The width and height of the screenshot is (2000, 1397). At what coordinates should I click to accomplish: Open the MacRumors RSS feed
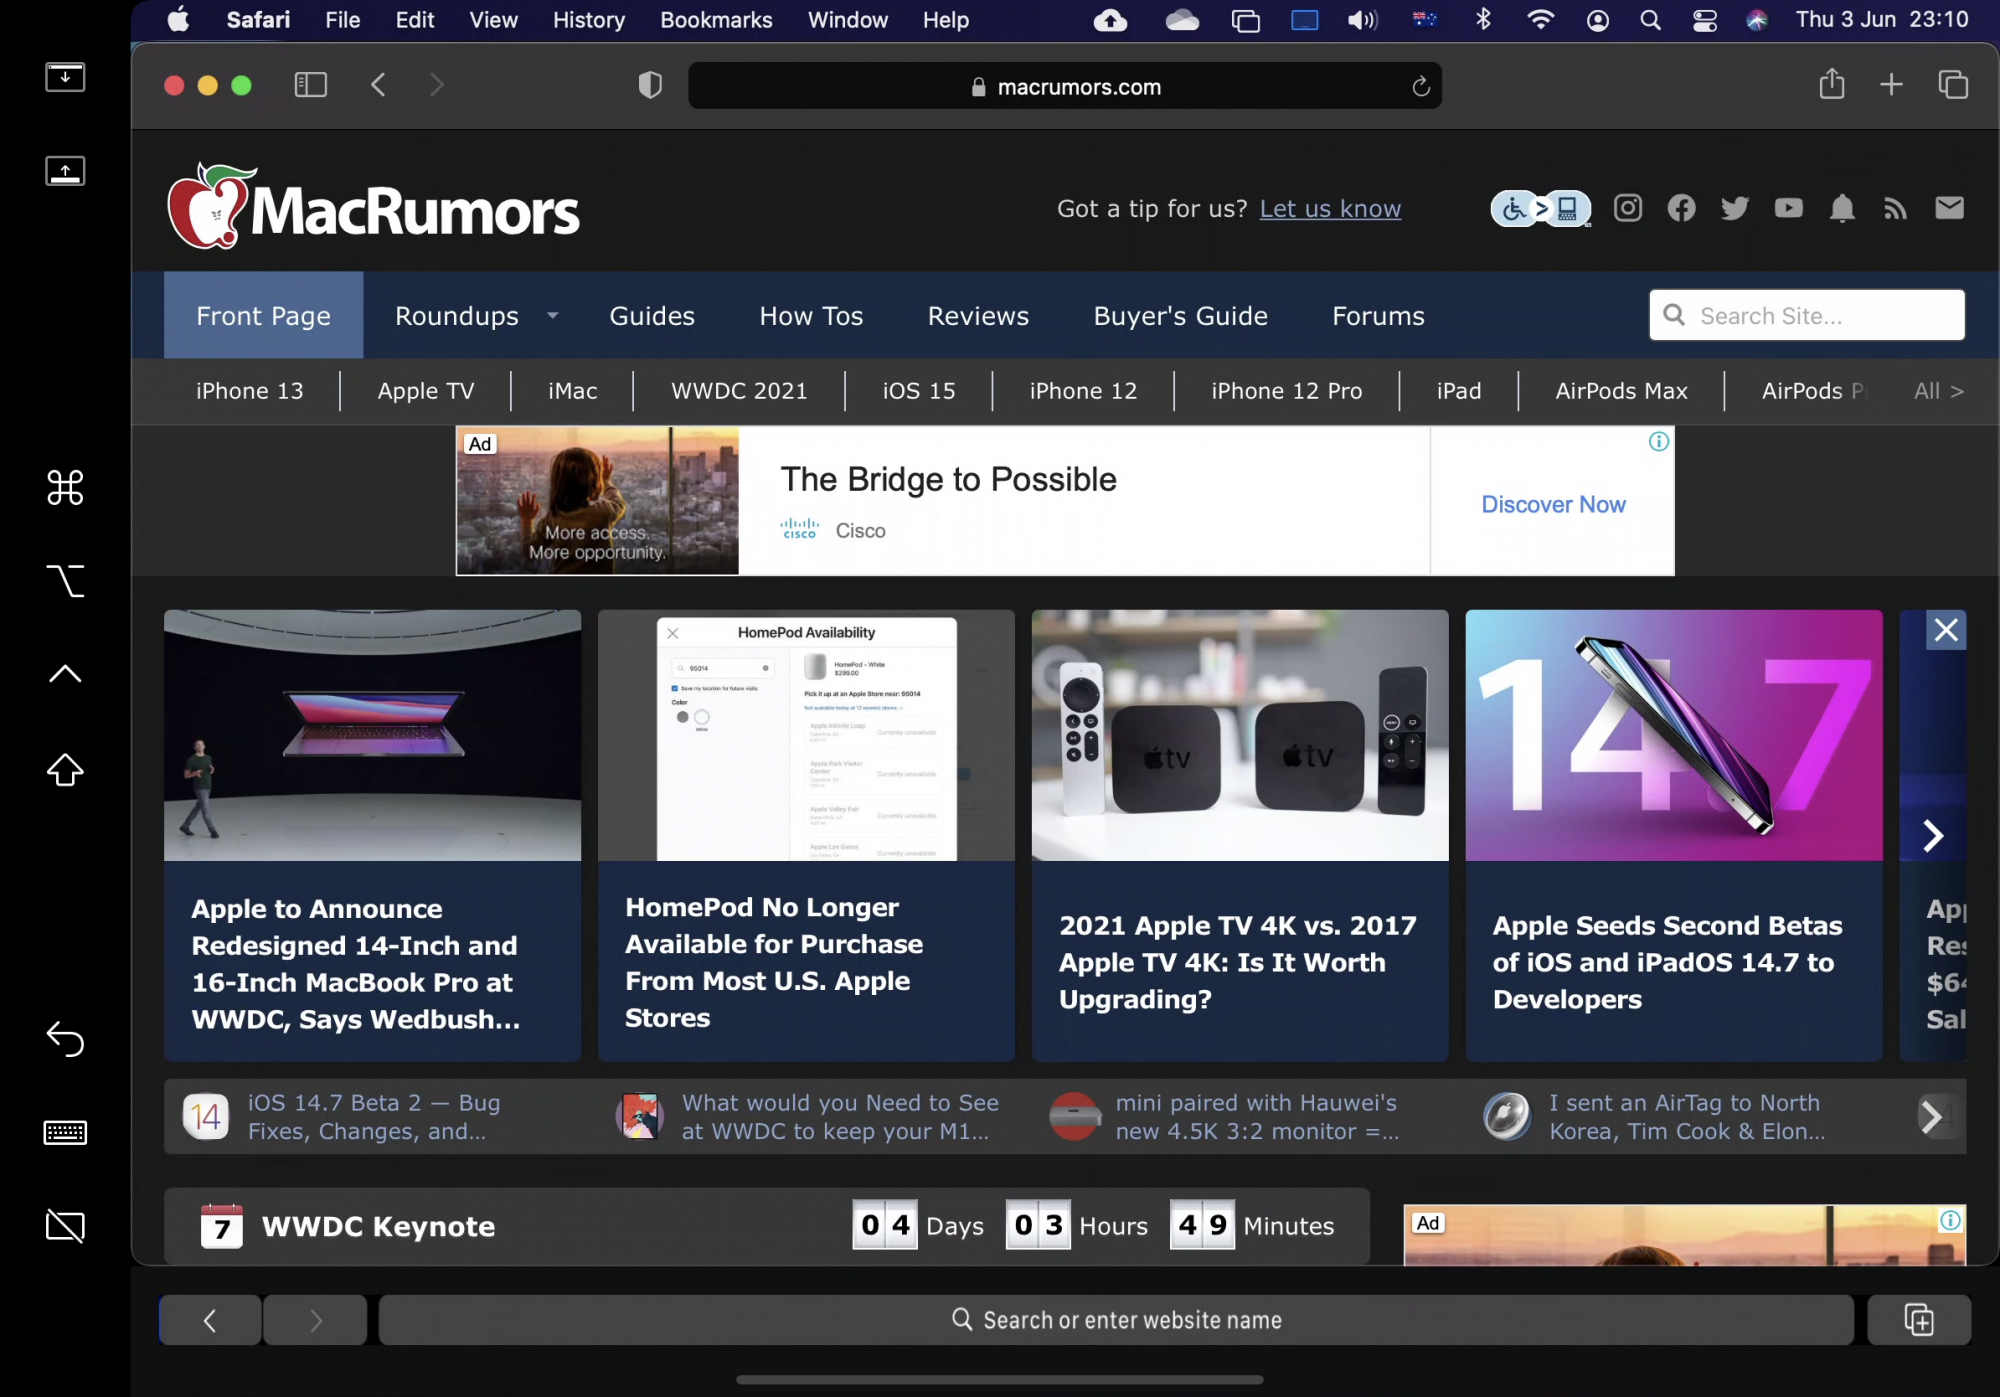[1895, 208]
